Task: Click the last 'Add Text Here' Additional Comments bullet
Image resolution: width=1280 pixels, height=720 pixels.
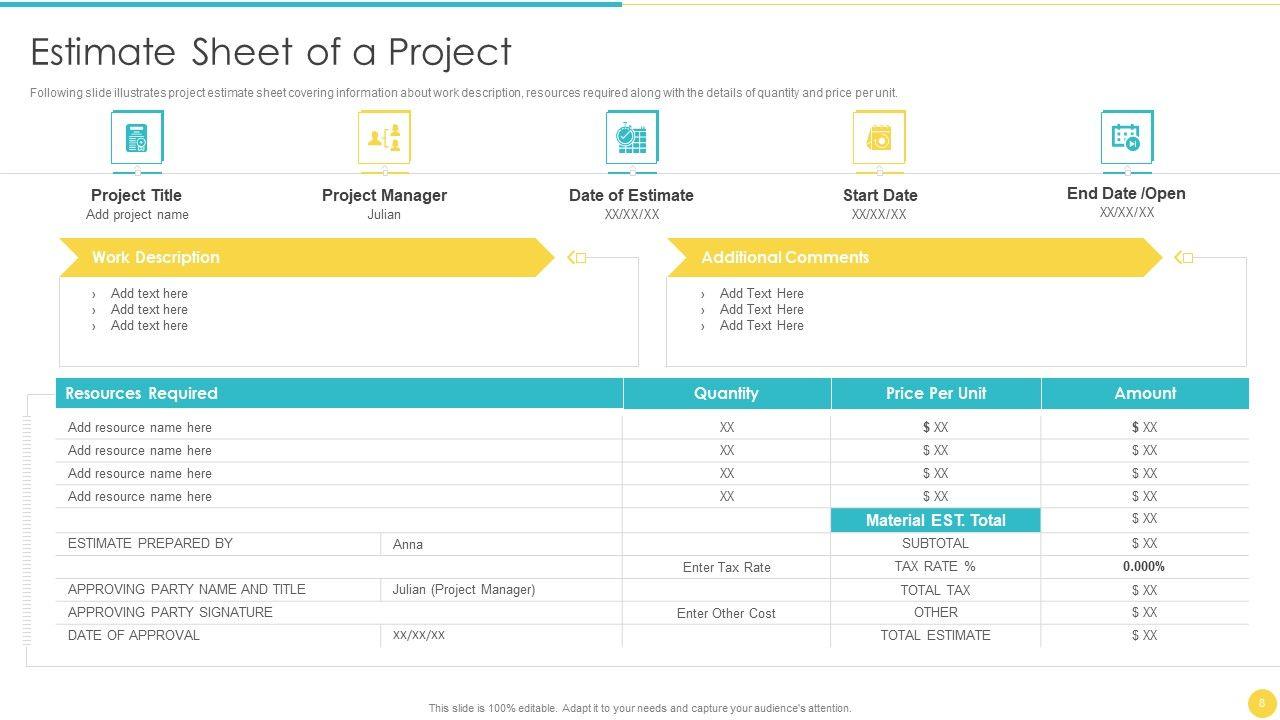Action: point(762,325)
